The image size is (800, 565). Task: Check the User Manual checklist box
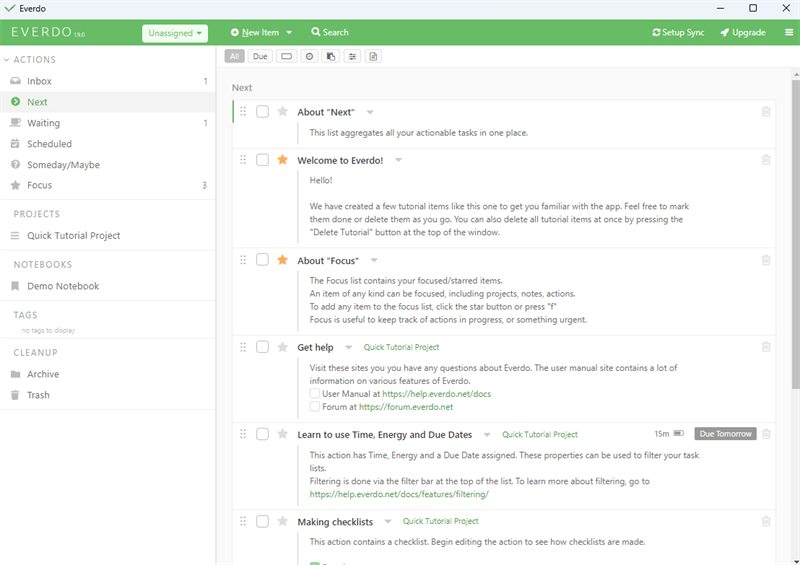click(315, 393)
